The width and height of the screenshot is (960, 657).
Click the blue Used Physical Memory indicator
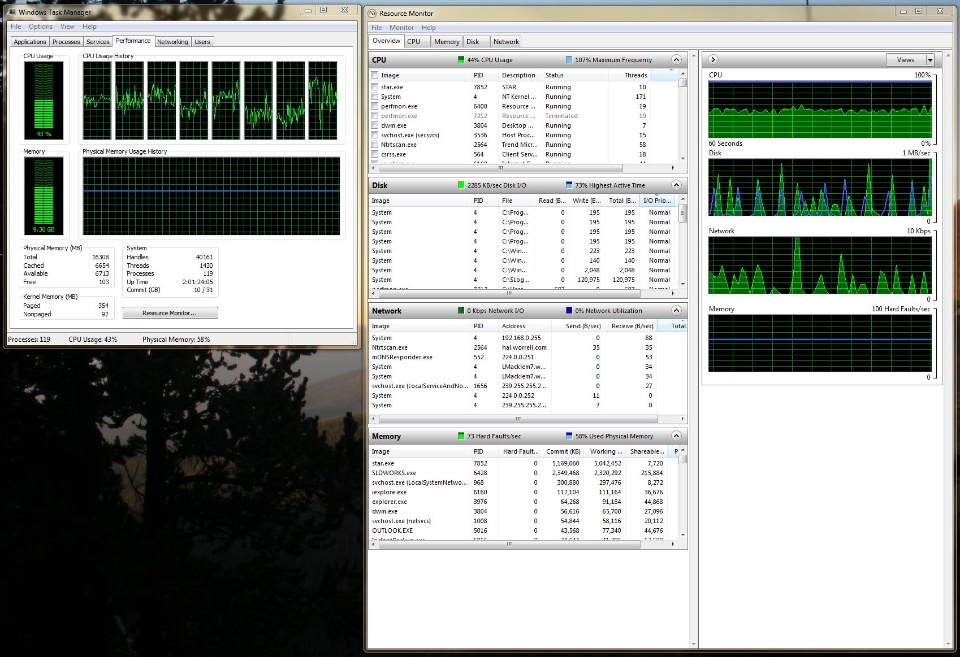click(569, 436)
